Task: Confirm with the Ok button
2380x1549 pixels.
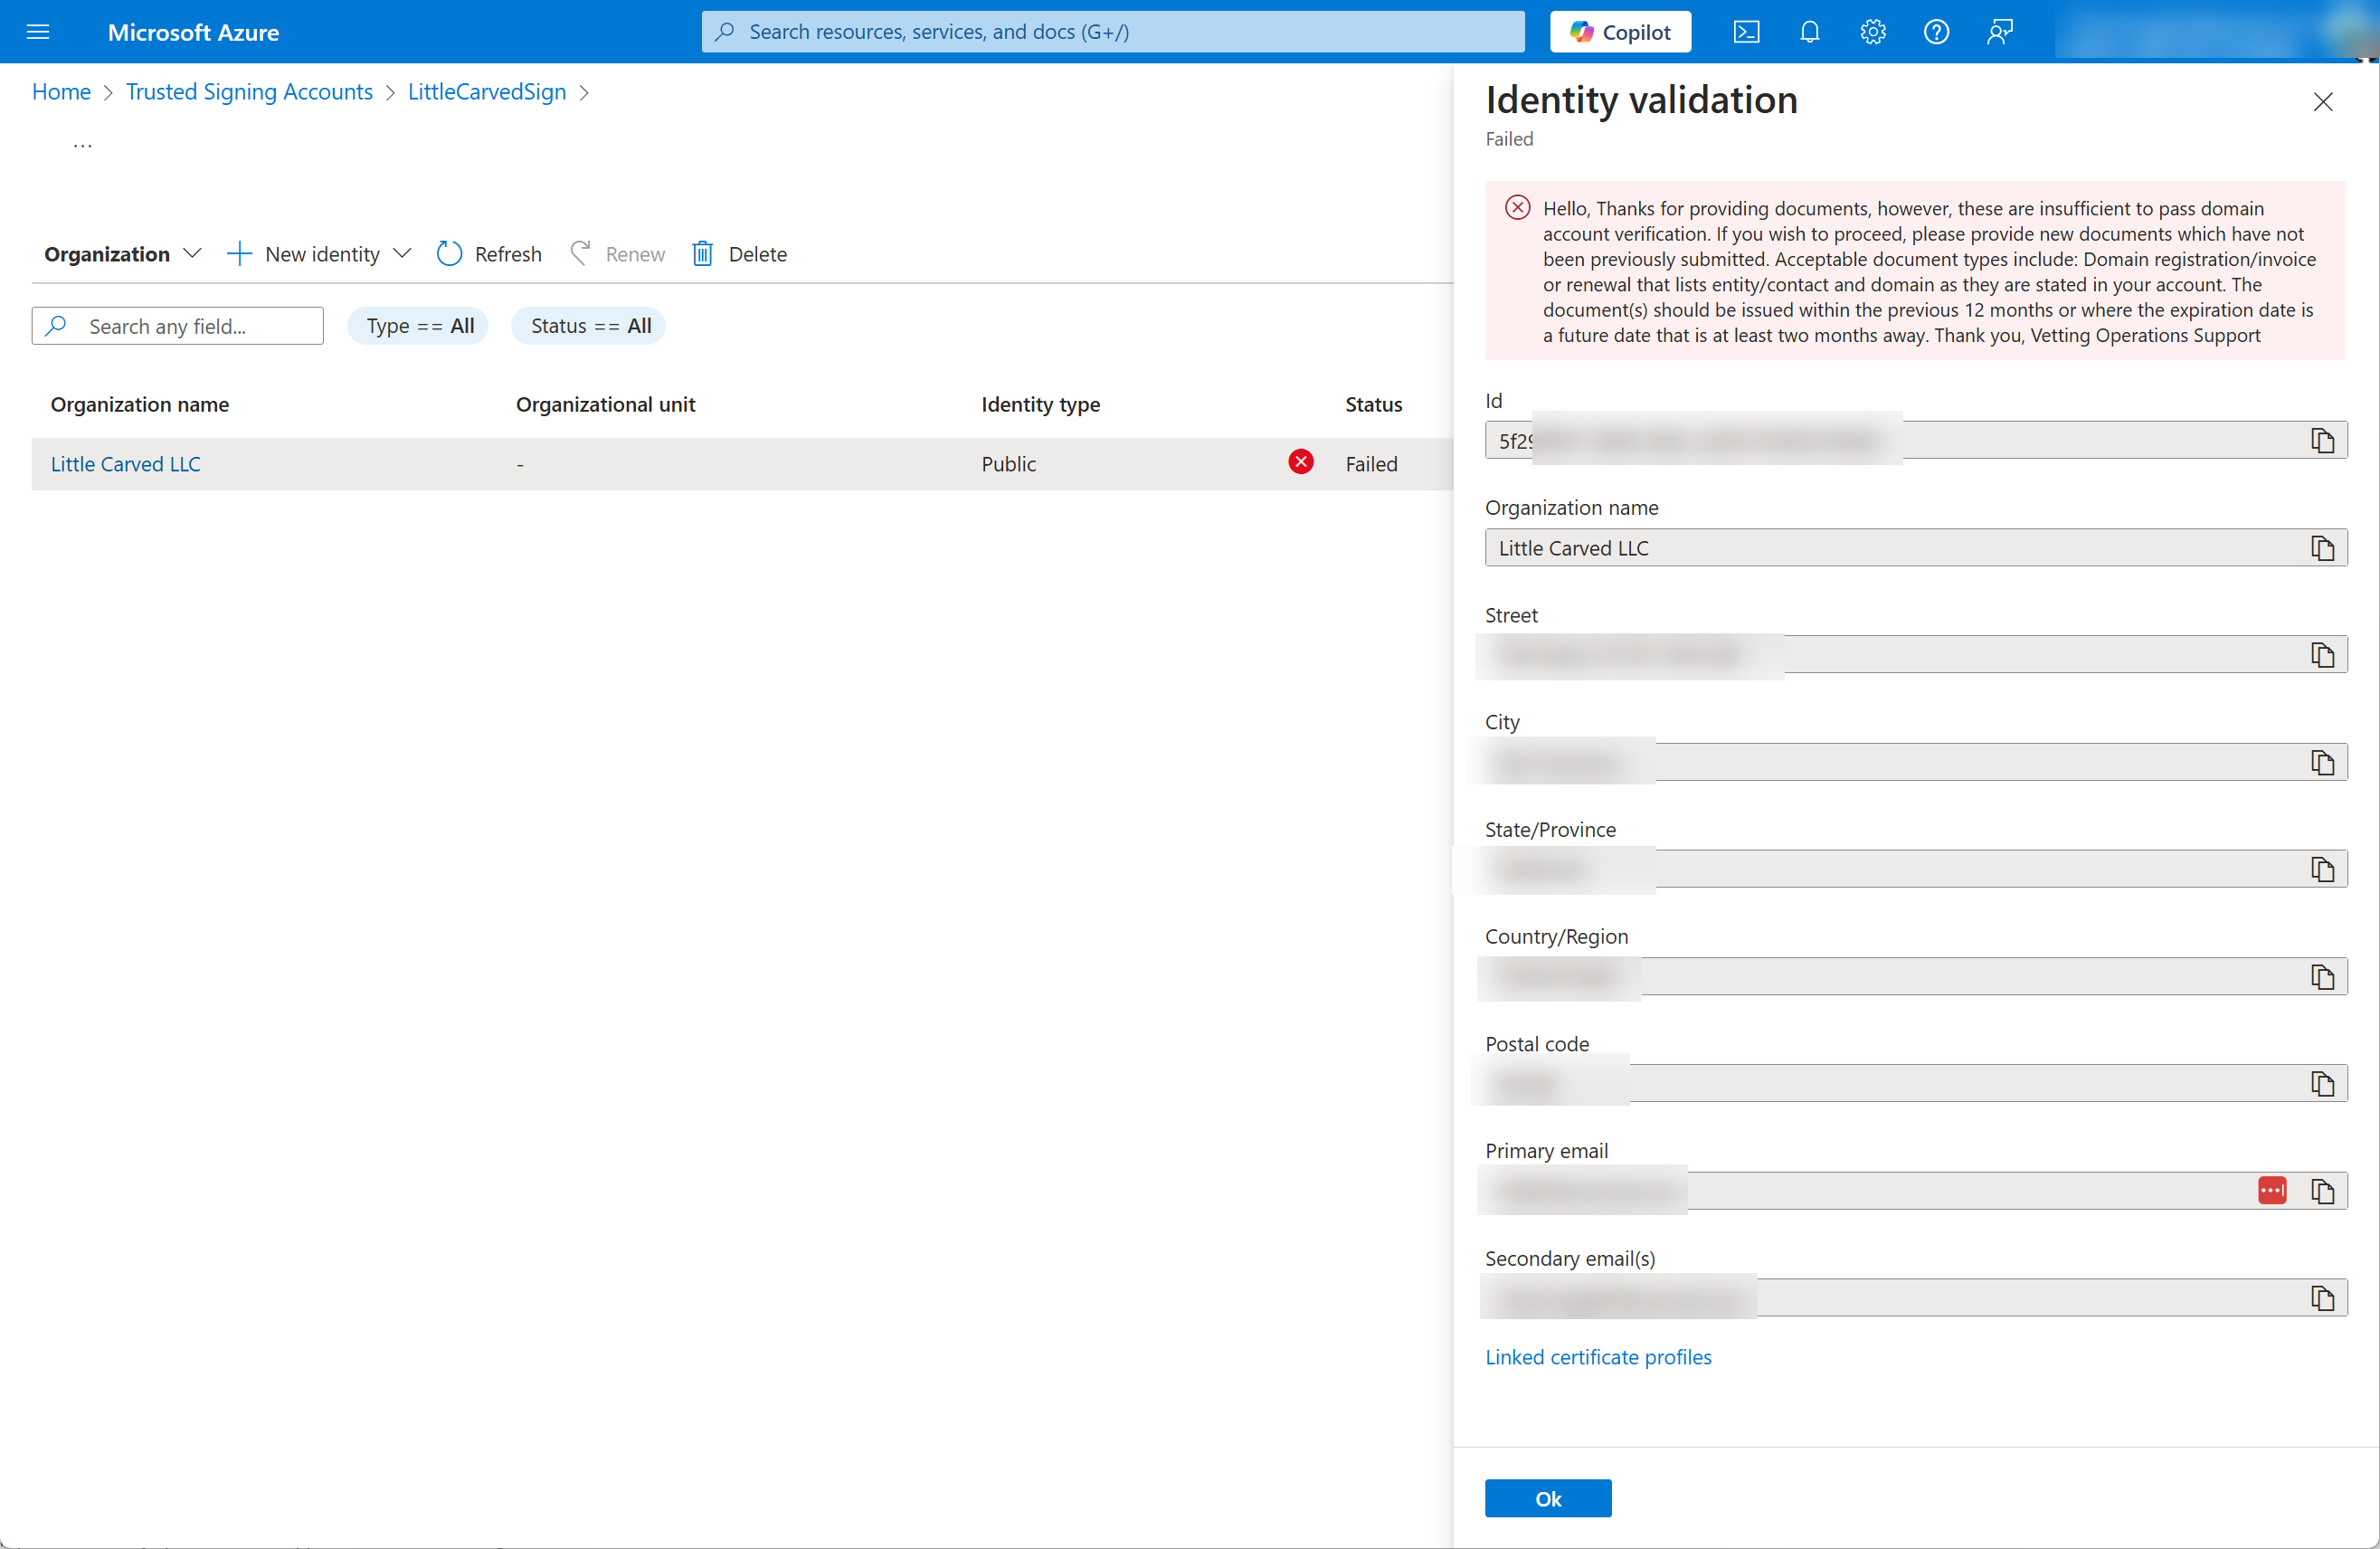Action: [x=1548, y=1498]
